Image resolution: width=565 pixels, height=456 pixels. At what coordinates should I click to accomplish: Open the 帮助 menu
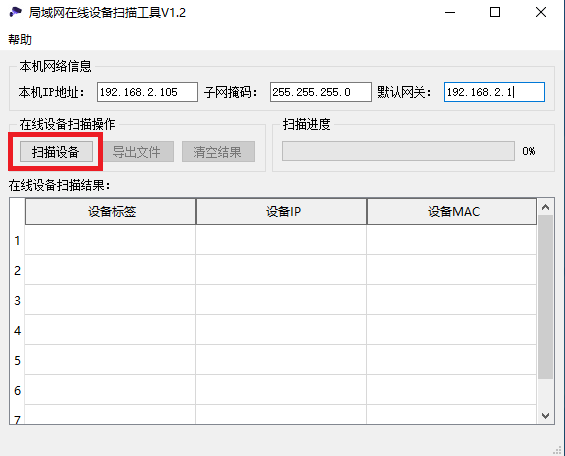coord(20,39)
